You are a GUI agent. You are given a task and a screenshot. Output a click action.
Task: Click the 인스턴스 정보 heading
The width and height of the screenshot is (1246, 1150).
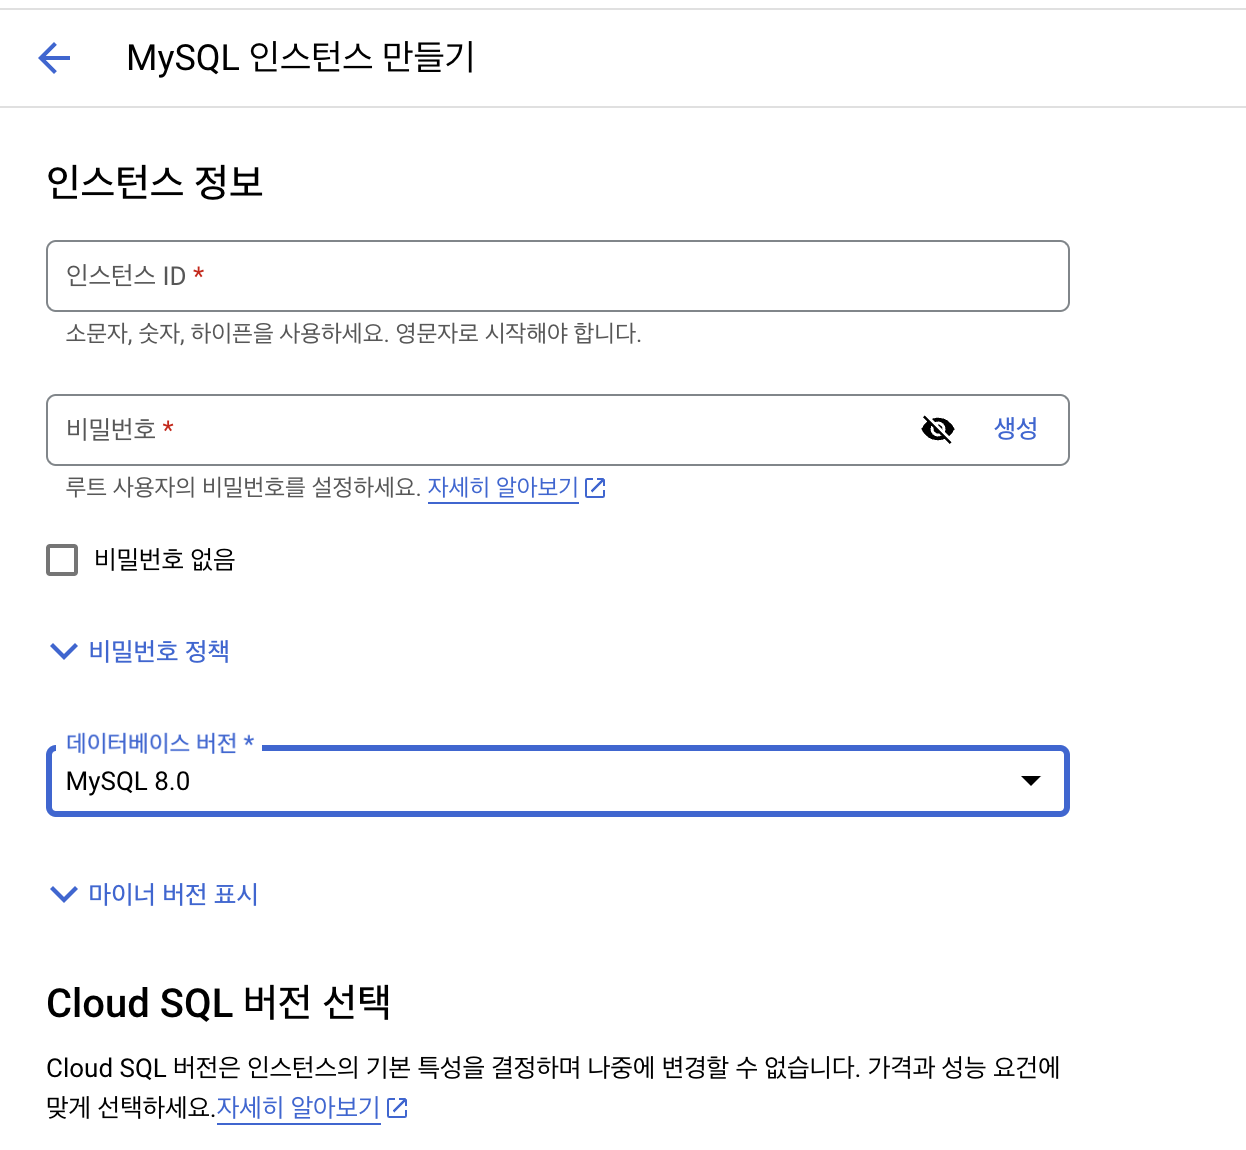(155, 182)
